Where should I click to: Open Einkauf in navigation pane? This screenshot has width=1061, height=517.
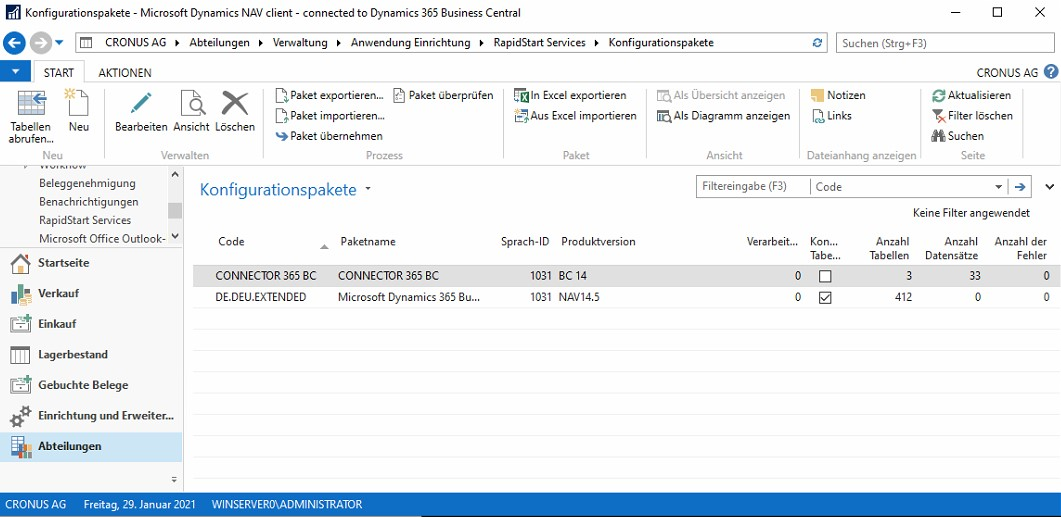click(91, 324)
